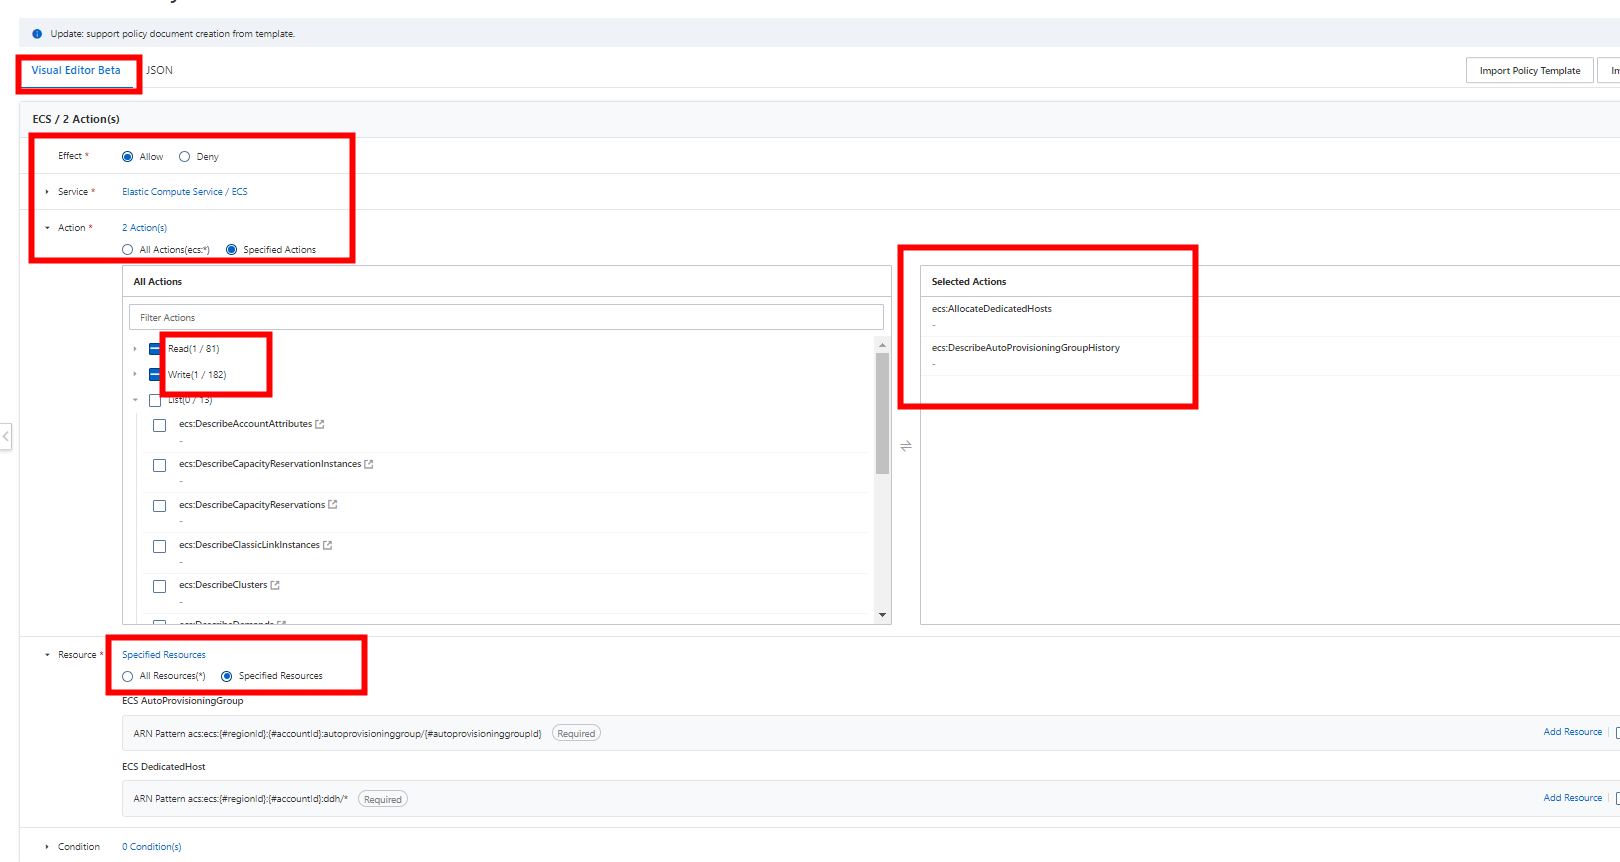Click the blue info icon in the update banner
Image resolution: width=1620 pixels, height=862 pixels.
(37, 34)
